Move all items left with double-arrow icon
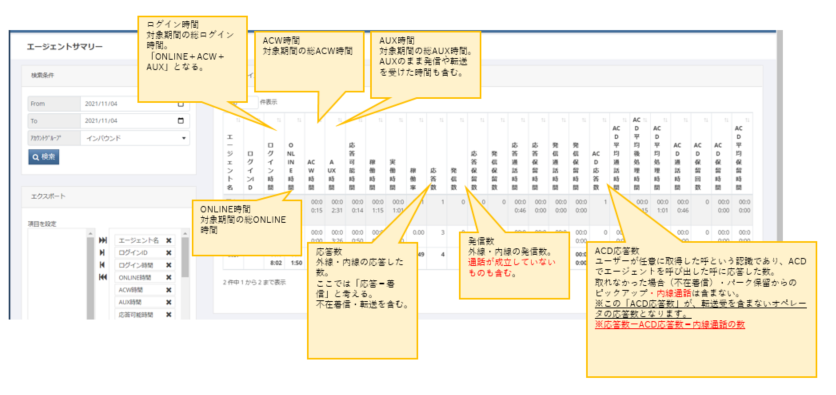Image resolution: width=836 pixels, height=395 pixels. [x=103, y=277]
